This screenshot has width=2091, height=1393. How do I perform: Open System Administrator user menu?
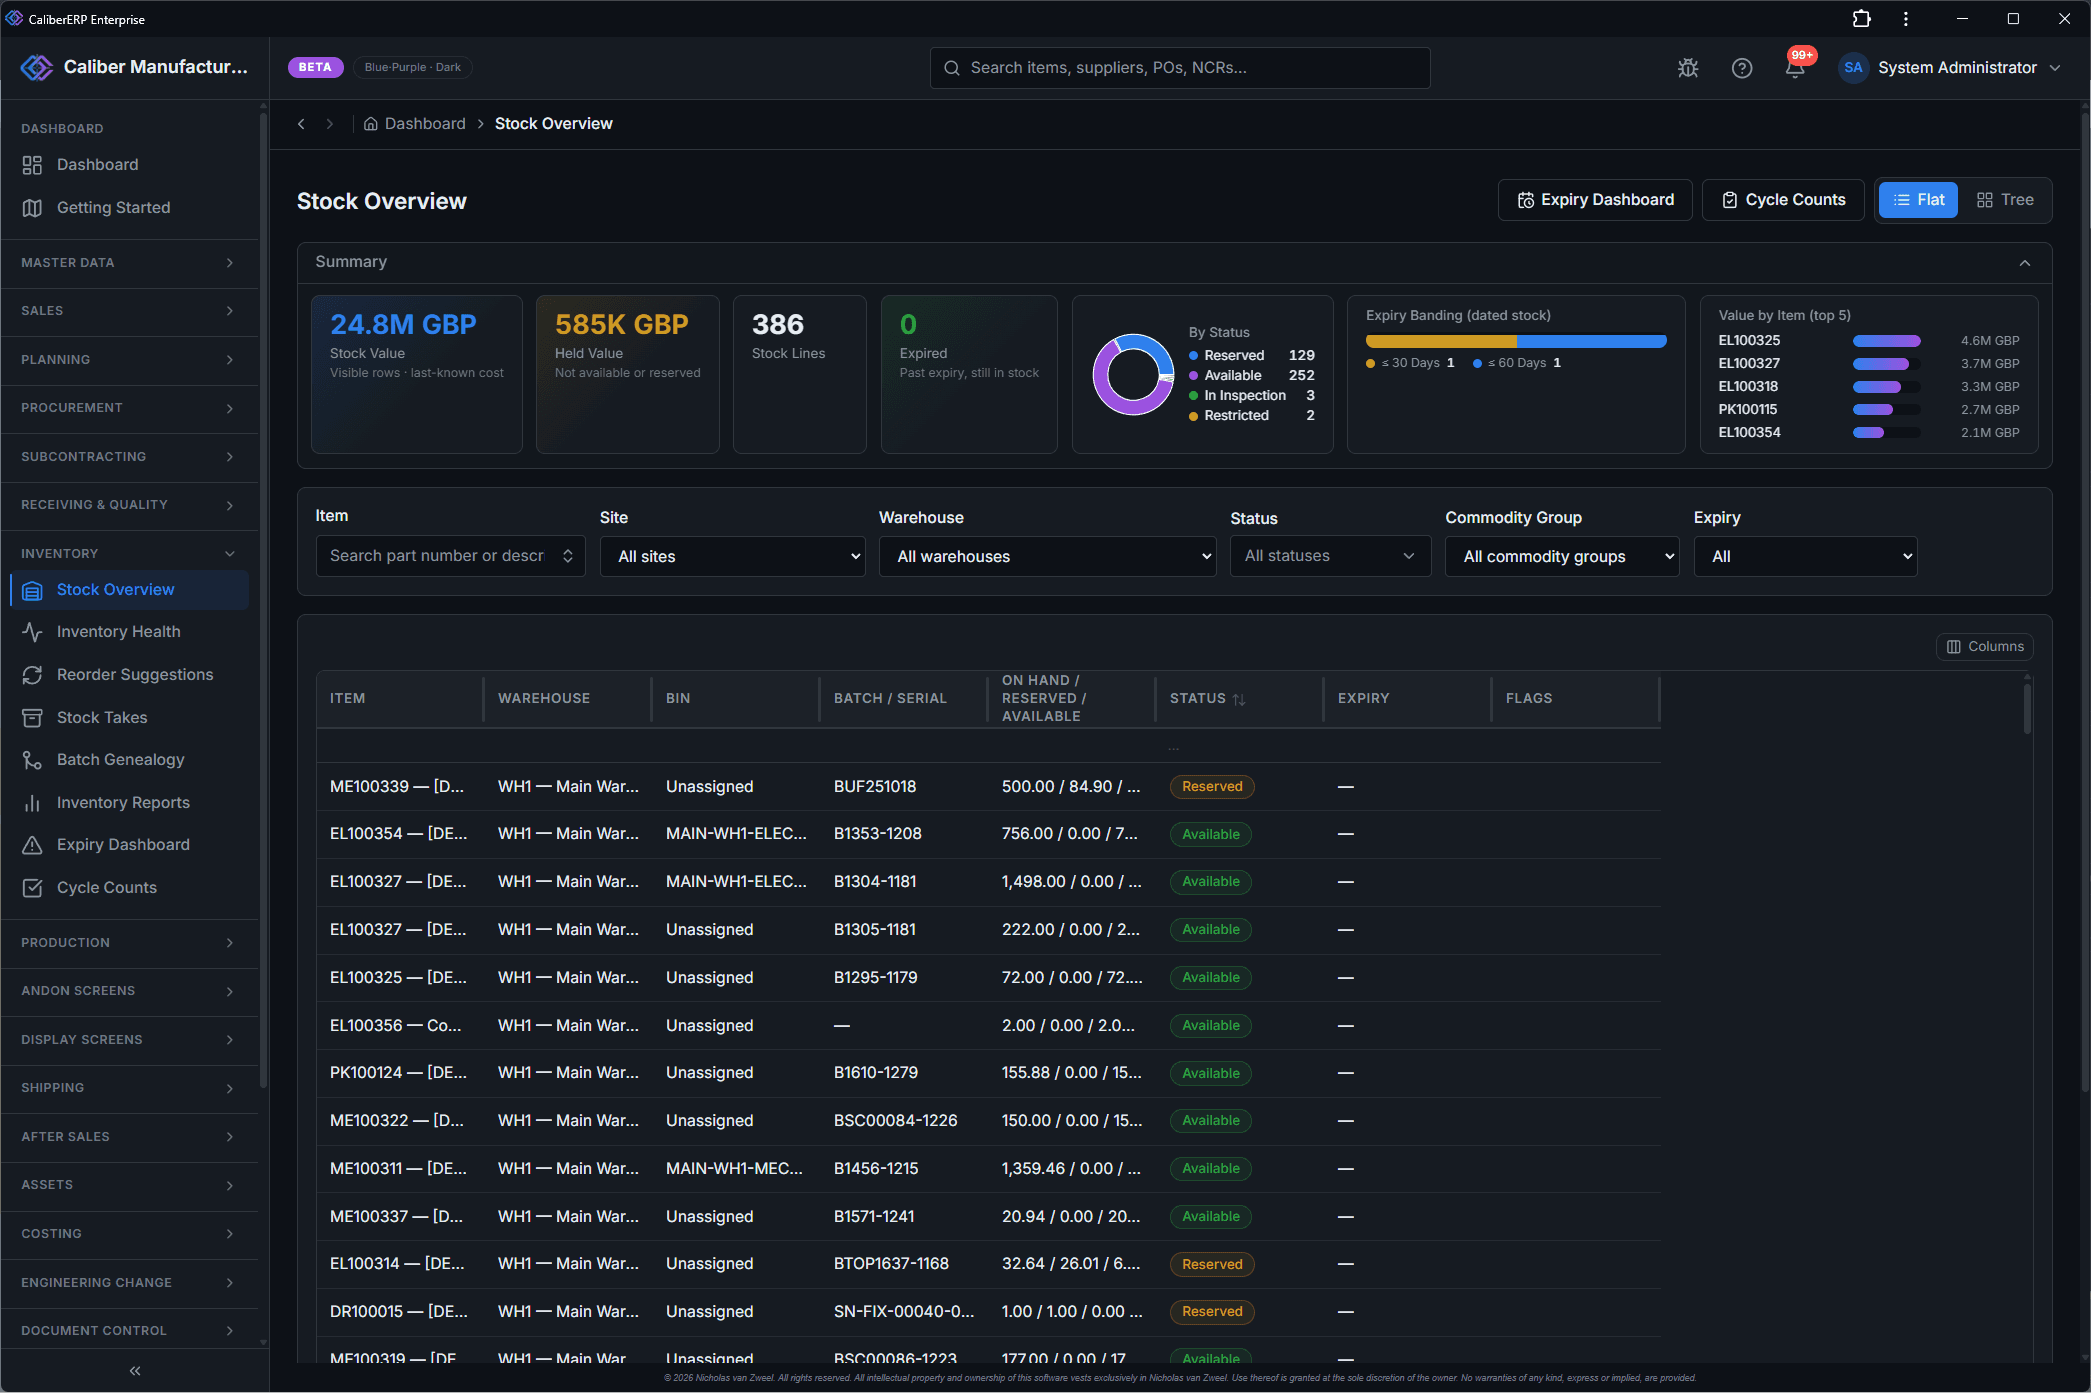1950,68
